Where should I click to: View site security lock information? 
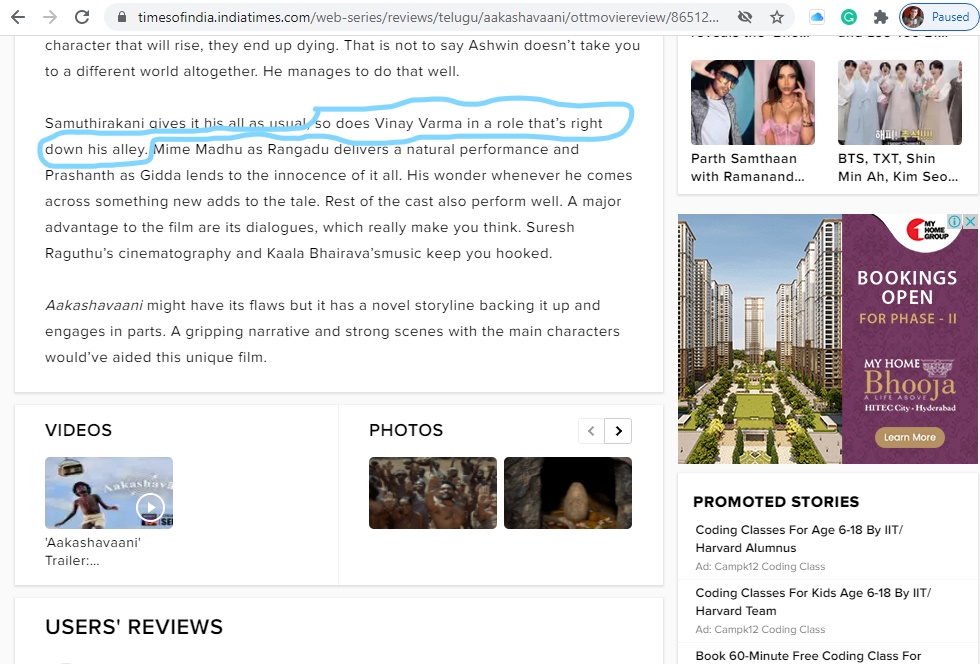(122, 17)
